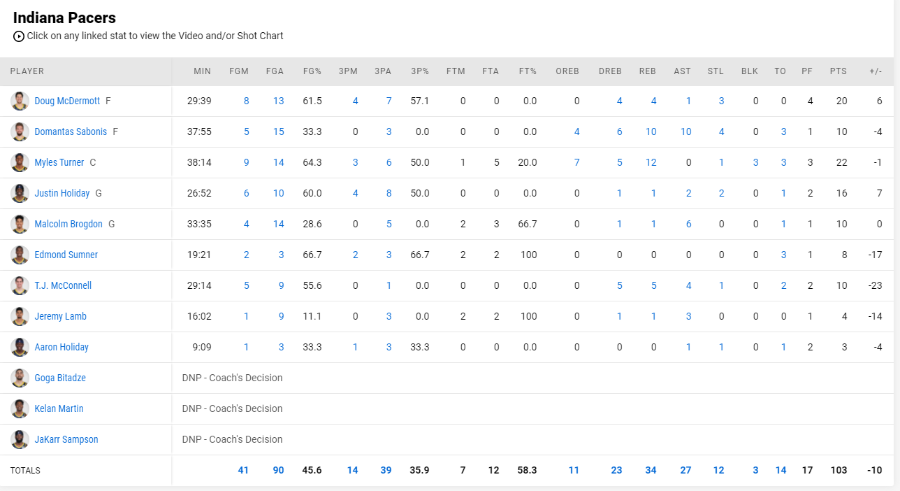
Task: View Aaron Holiday's 1 steal
Action: tap(721, 347)
